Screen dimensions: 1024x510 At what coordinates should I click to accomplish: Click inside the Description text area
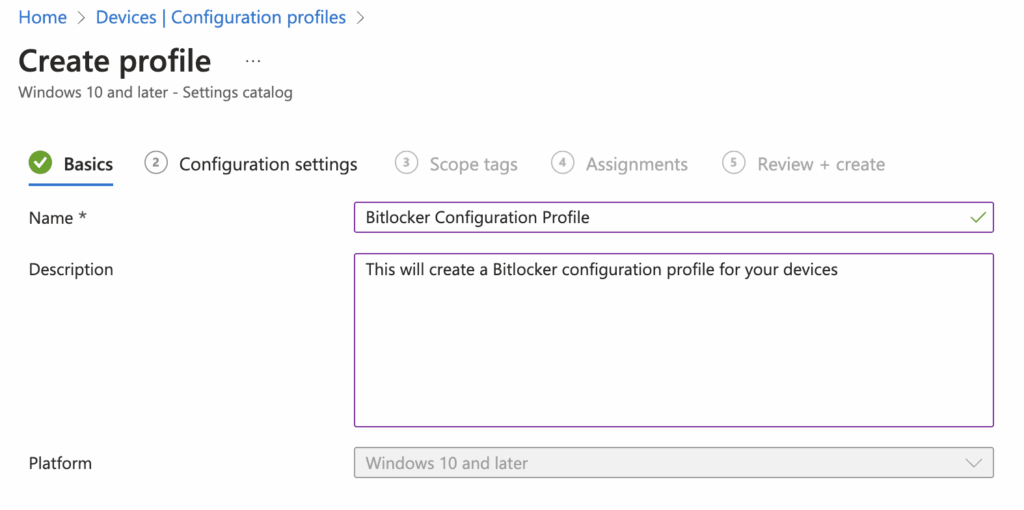point(673,340)
